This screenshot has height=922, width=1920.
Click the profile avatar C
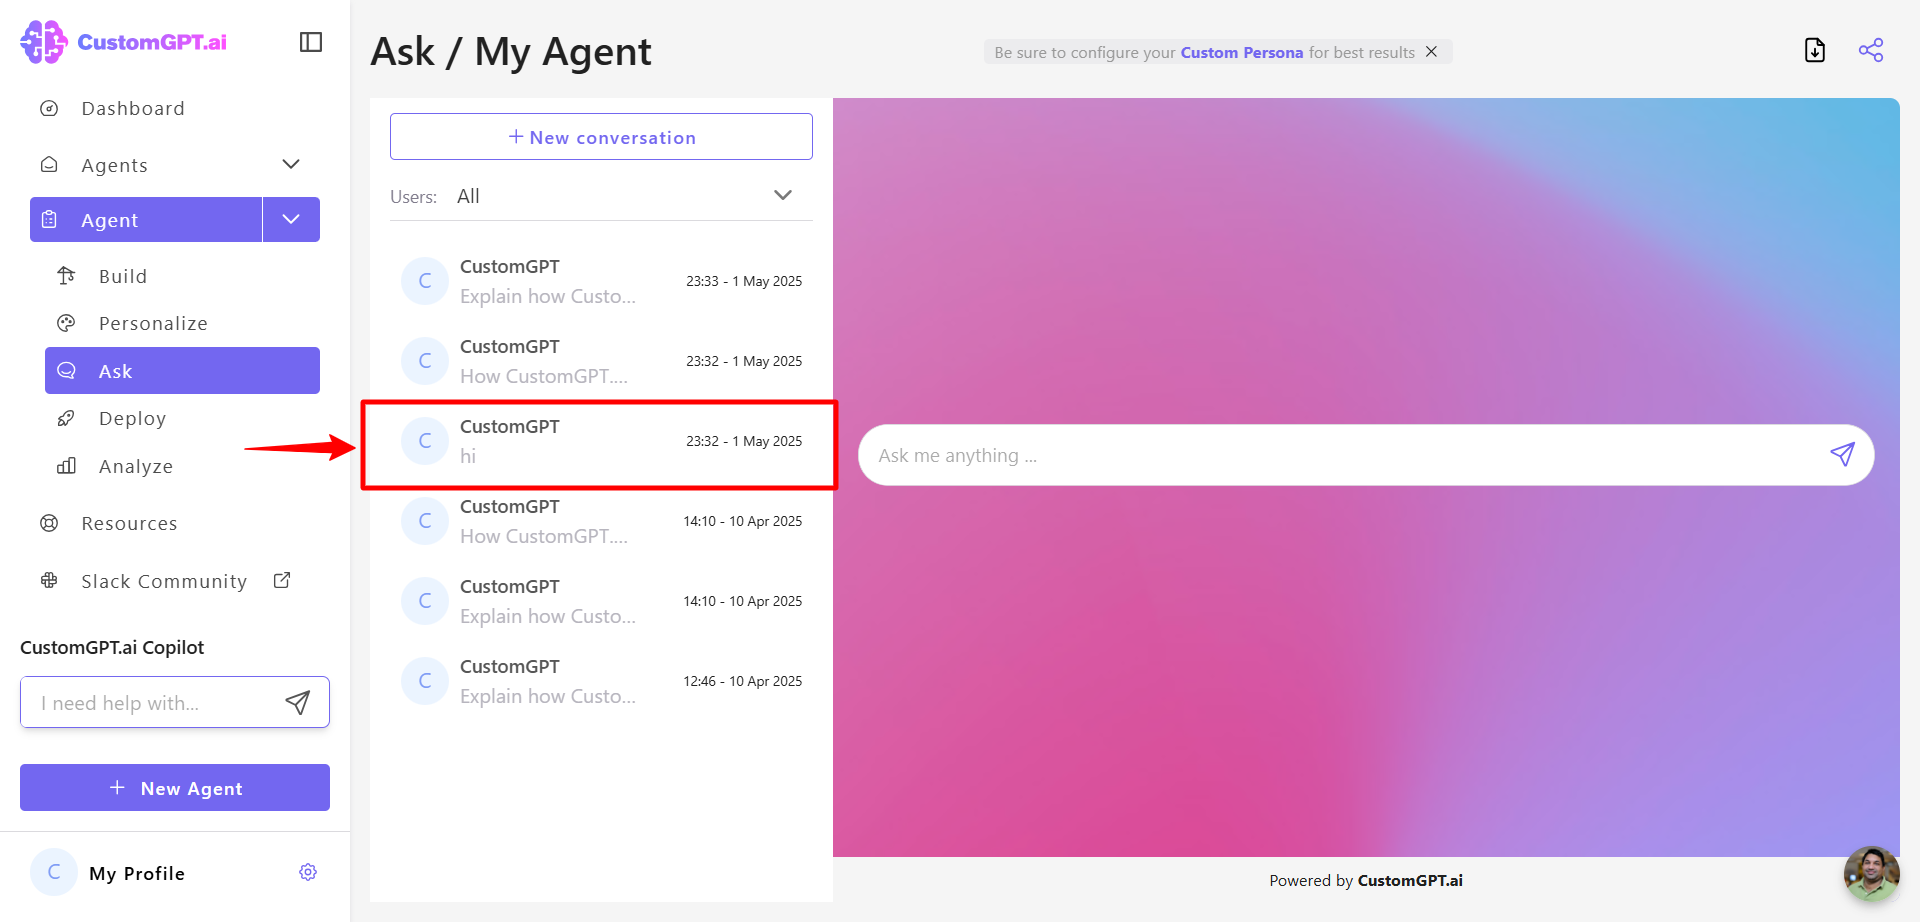point(54,872)
